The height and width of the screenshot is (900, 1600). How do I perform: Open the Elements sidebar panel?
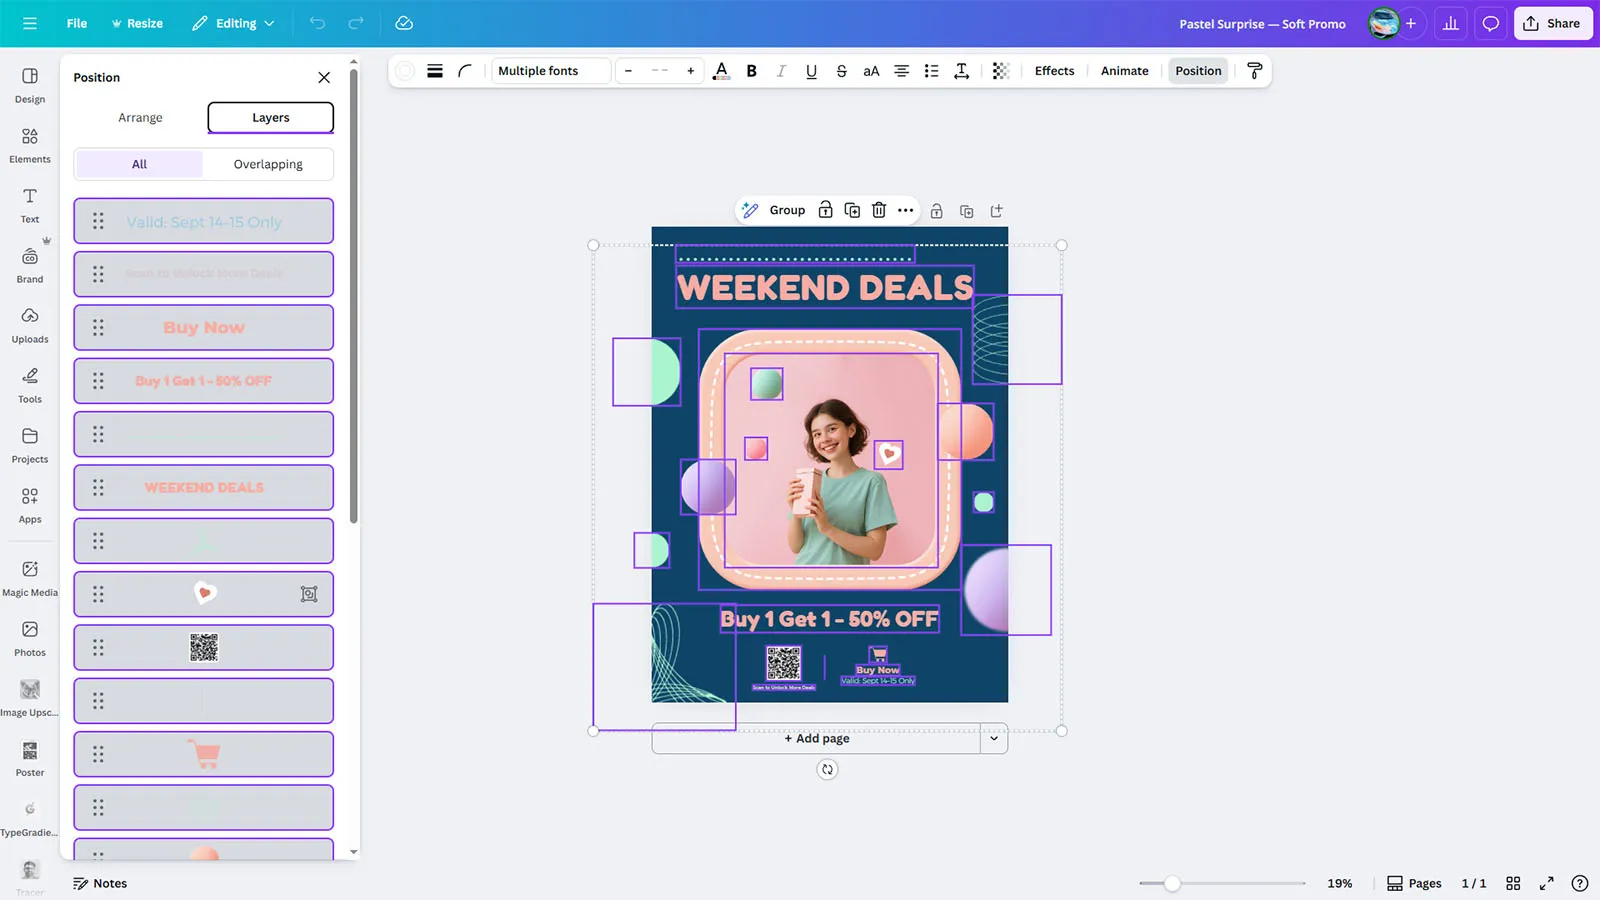30,145
